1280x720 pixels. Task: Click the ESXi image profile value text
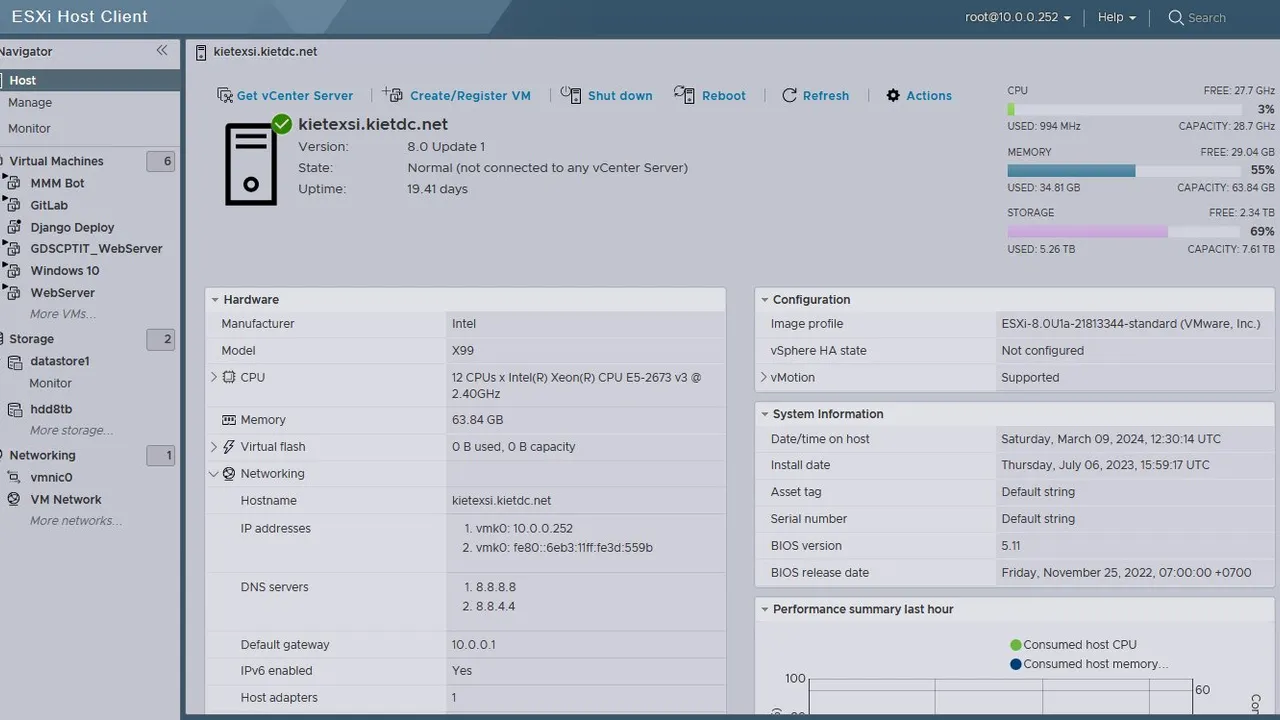coord(1131,324)
